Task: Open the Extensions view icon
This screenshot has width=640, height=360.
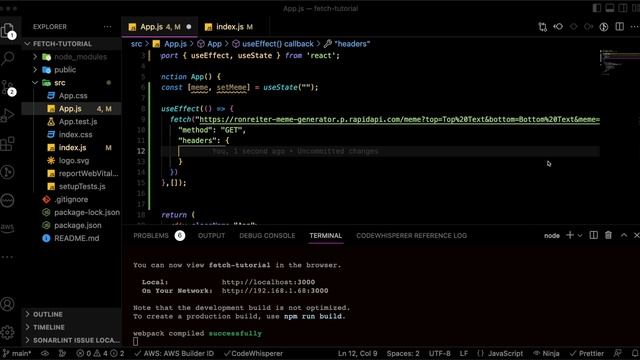Action: (x=8, y=144)
